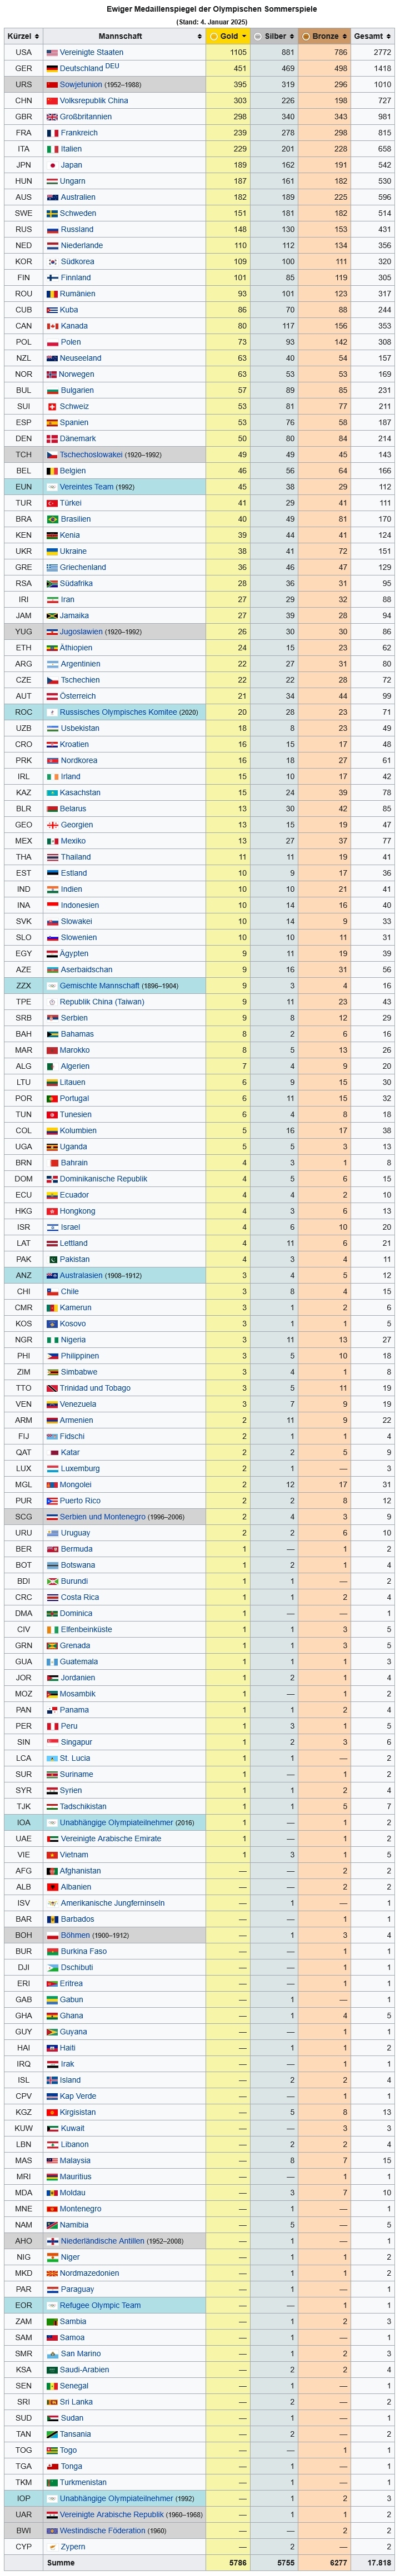Sort table by Bronze column
This screenshot has height=2576, width=400.
pyautogui.click(x=326, y=36)
